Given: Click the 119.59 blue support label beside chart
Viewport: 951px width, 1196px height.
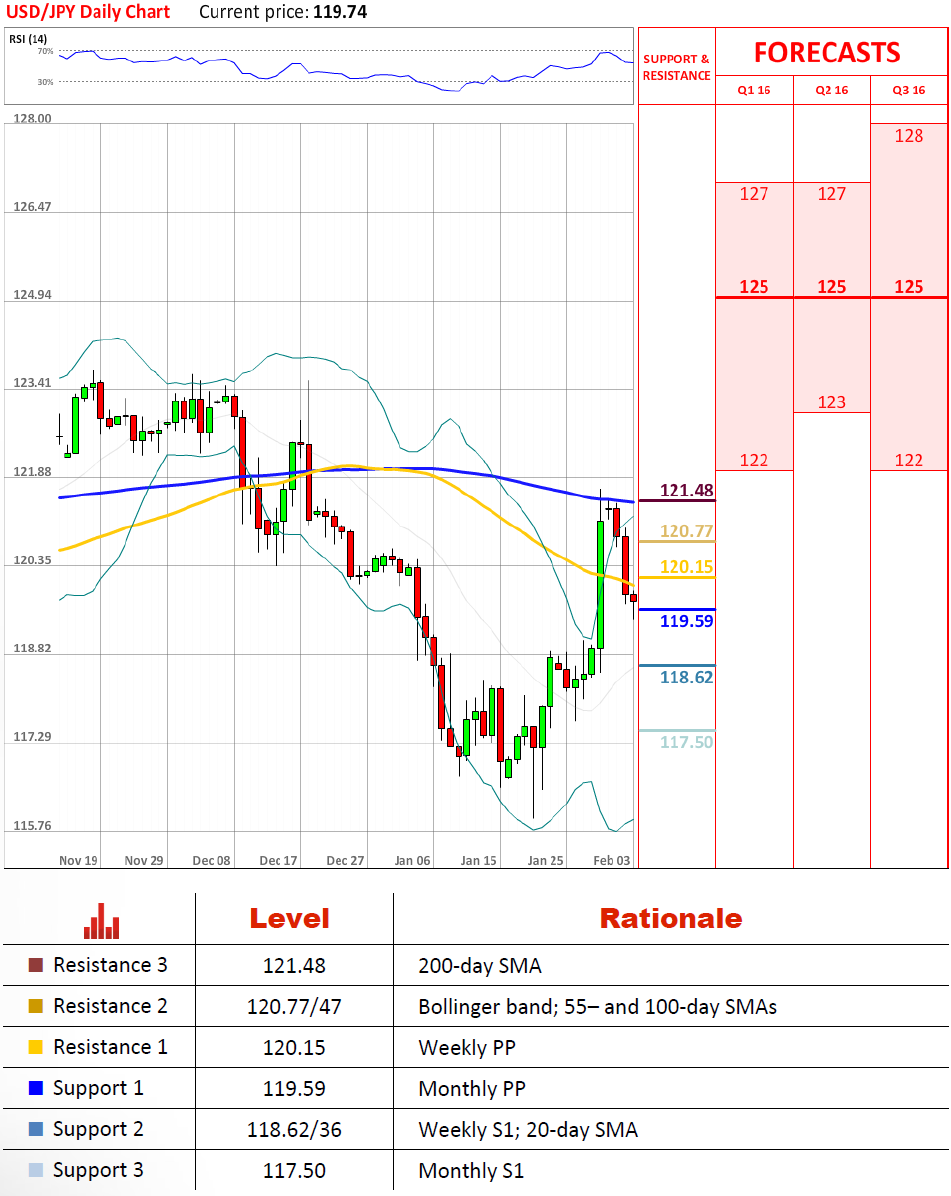Looking at the screenshot, I should 686,621.
